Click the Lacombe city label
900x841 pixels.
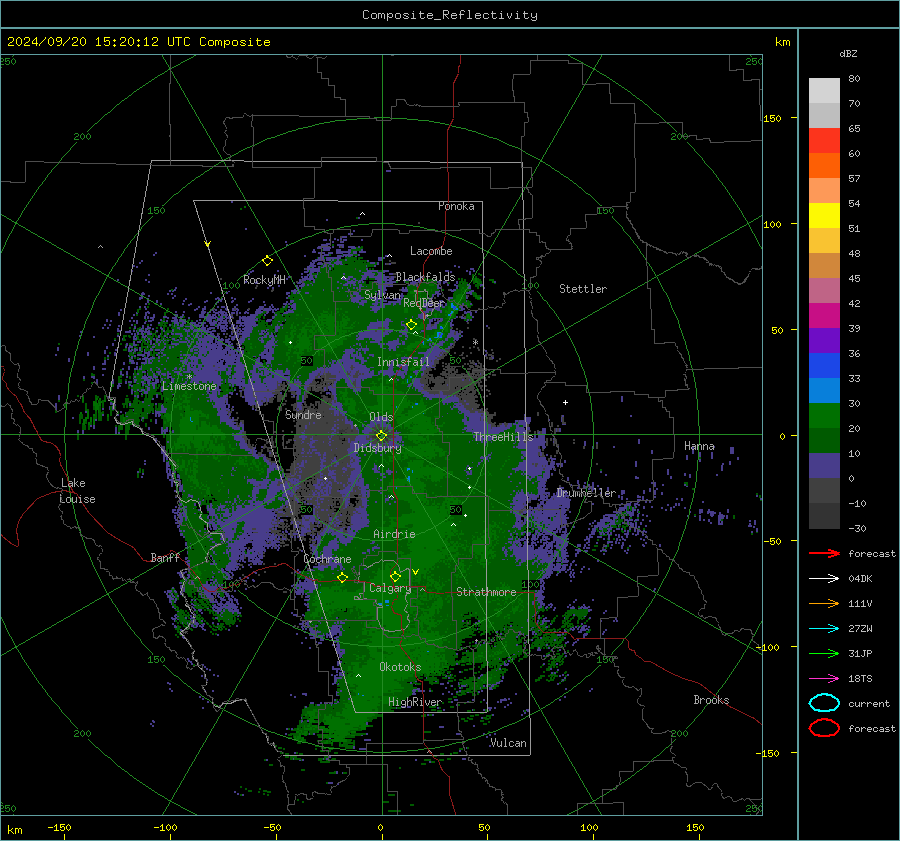[x=431, y=251]
